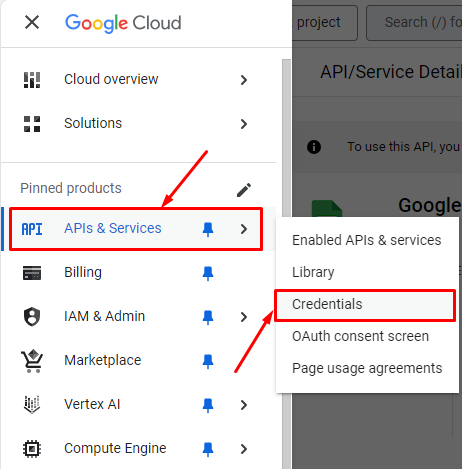Click the IAM & Admin shield icon
Image resolution: width=462 pixels, height=469 pixels.
(32, 317)
